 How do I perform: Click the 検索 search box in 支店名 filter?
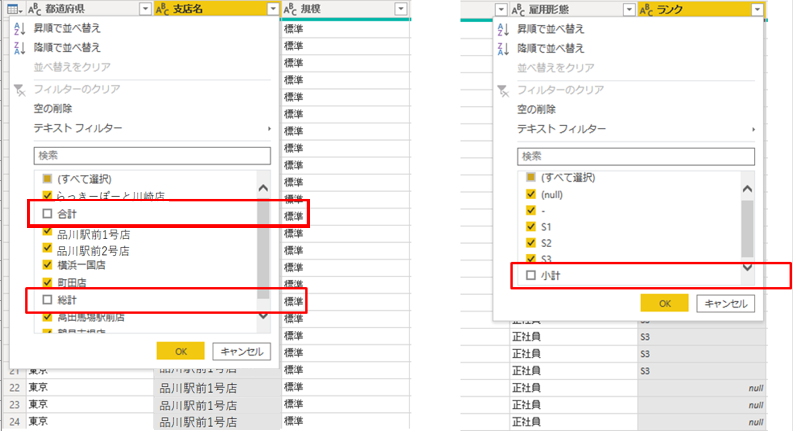tap(152, 156)
